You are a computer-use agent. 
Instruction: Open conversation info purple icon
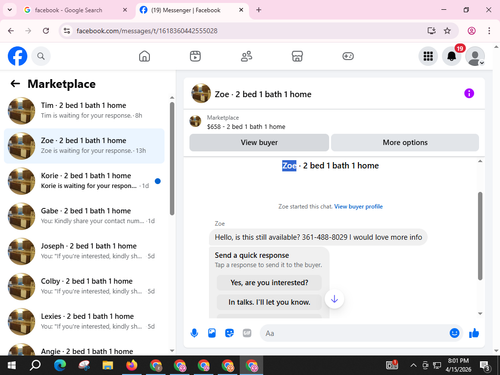click(x=469, y=93)
